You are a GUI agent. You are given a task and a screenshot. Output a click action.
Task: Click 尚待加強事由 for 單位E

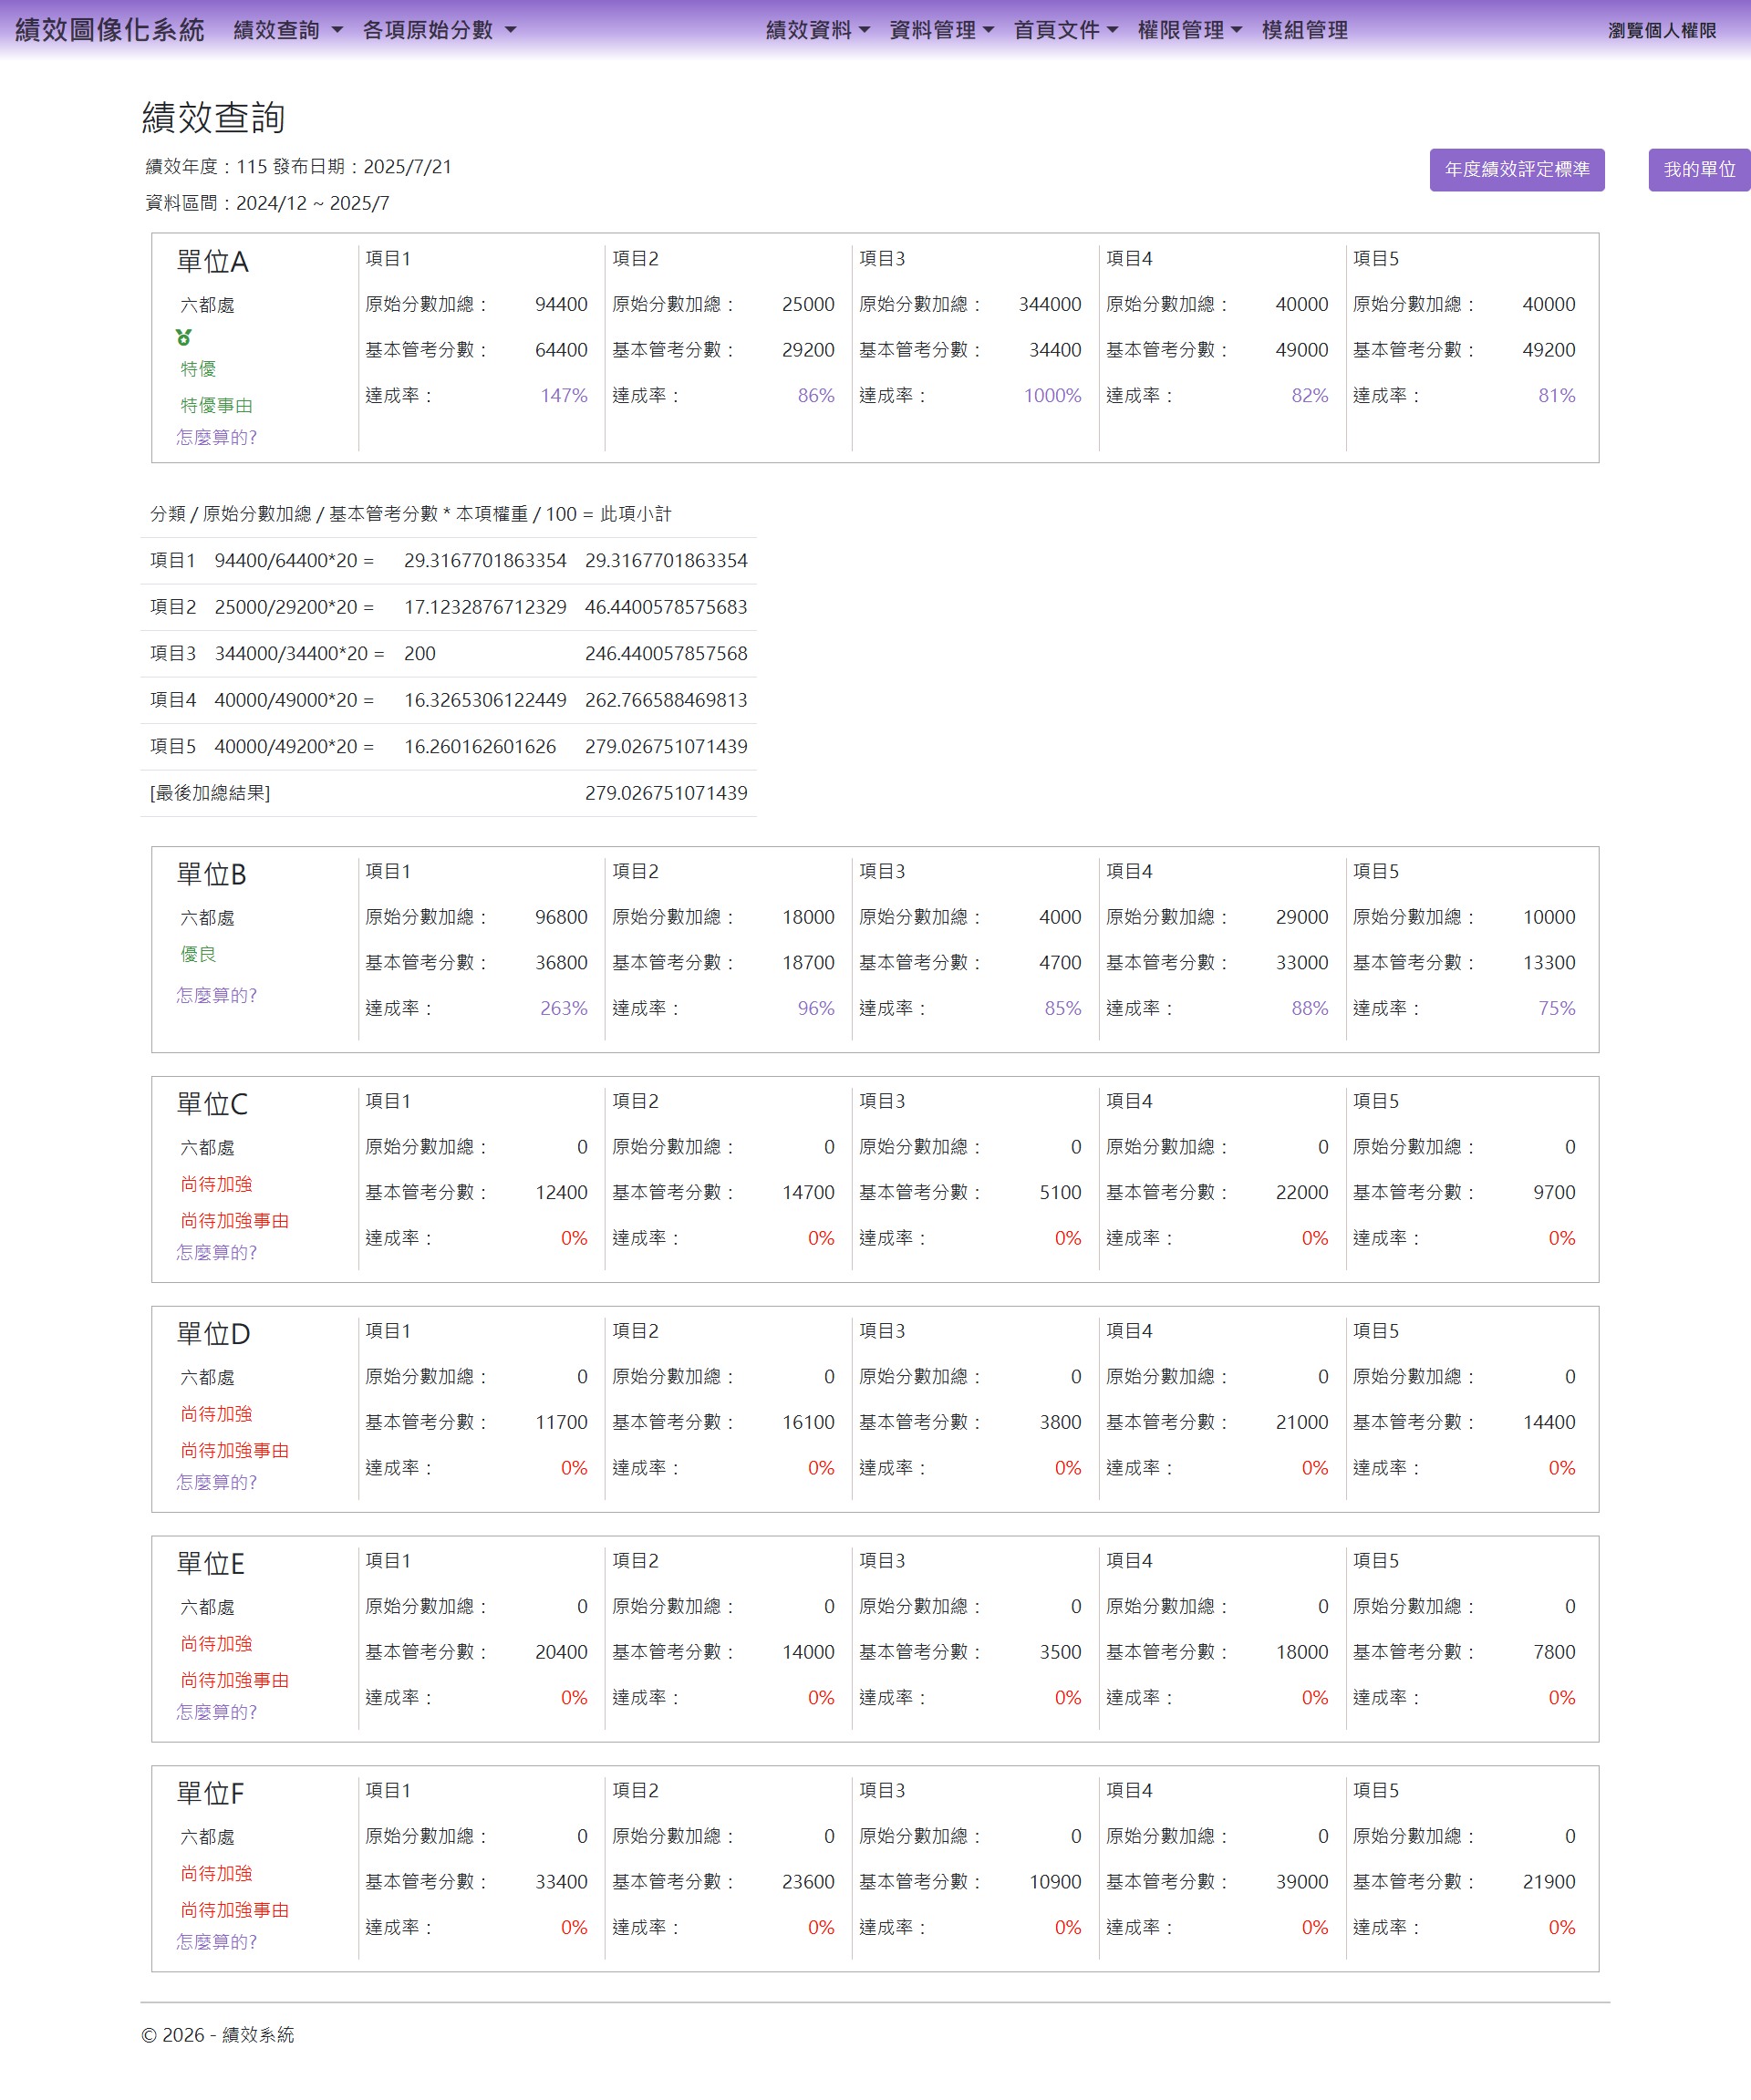[x=235, y=1680]
